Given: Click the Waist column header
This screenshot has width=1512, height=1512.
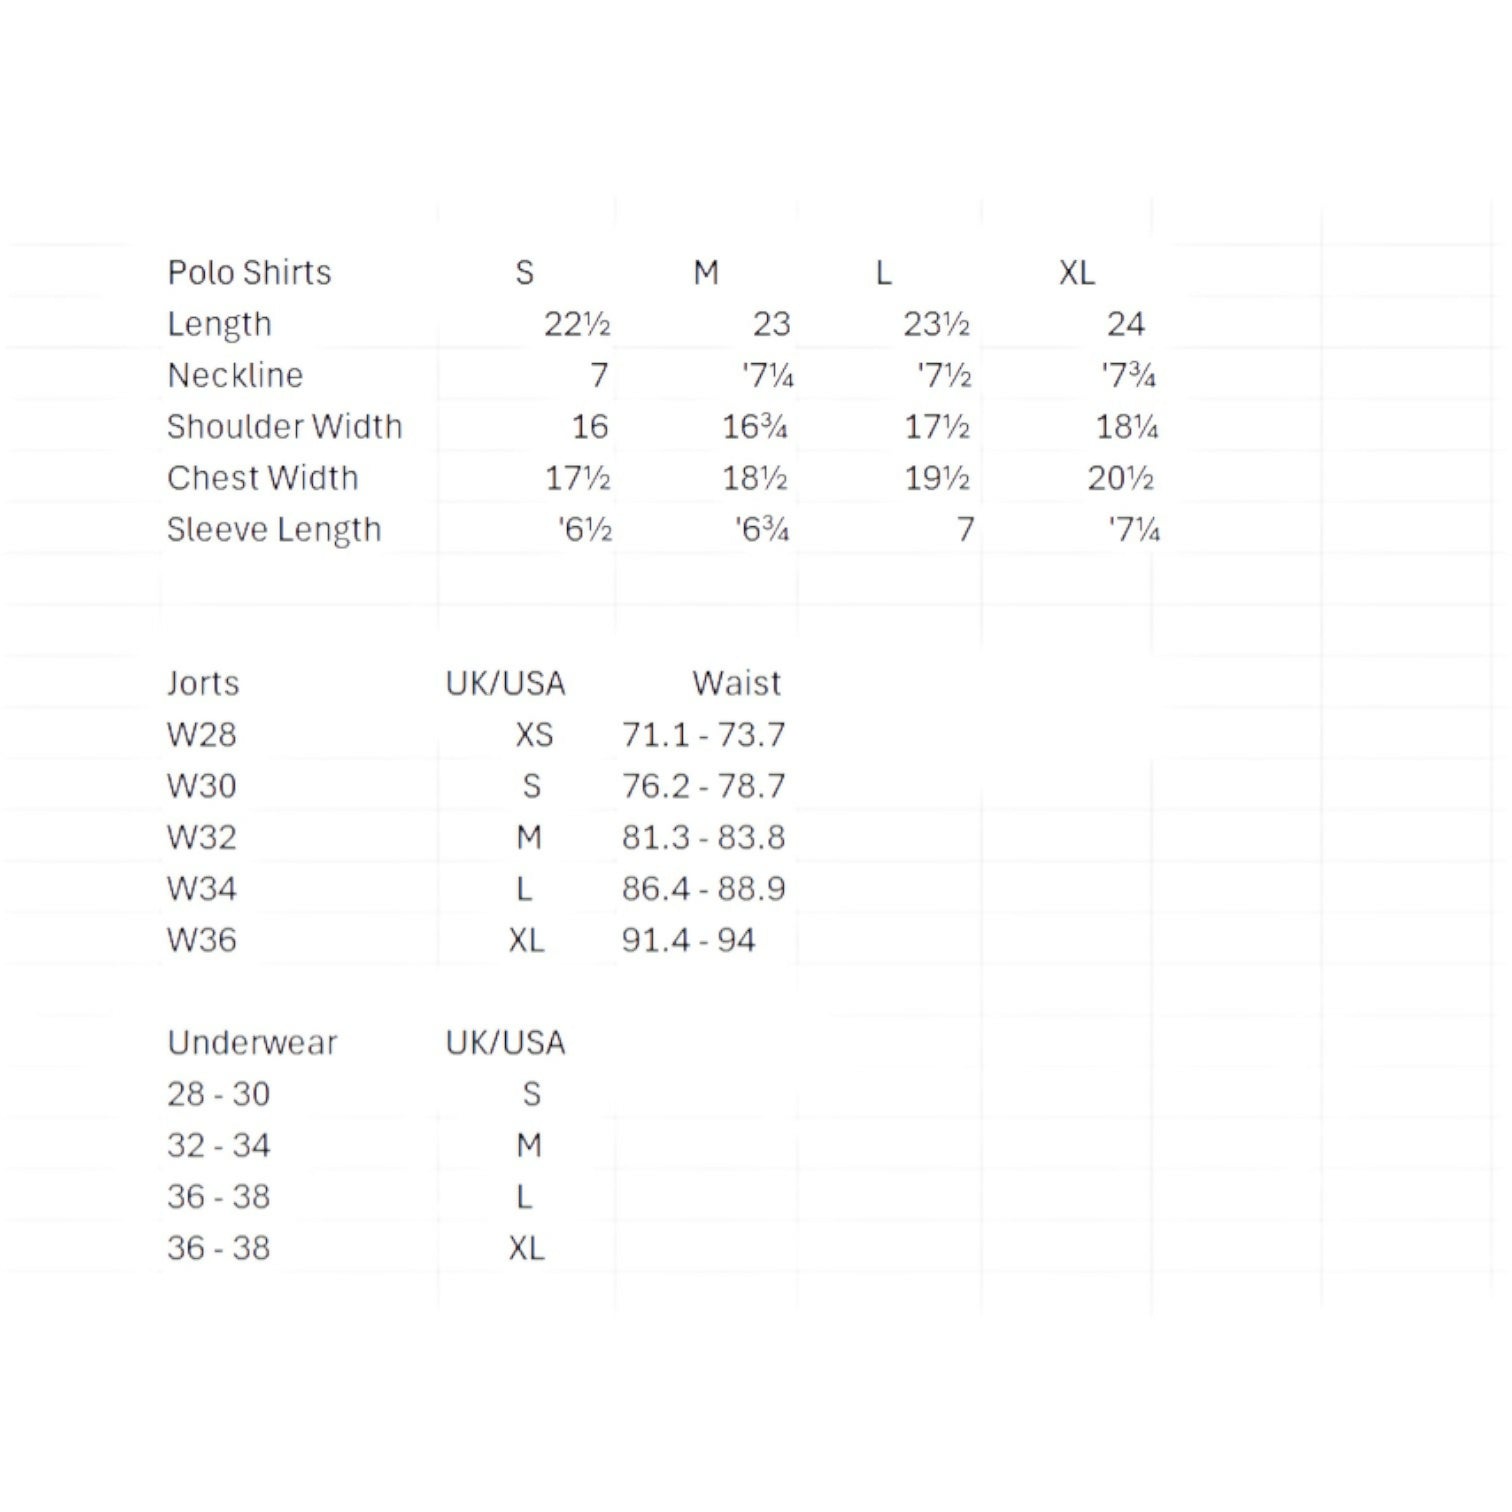Looking at the screenshot, I should pos(736,684).
